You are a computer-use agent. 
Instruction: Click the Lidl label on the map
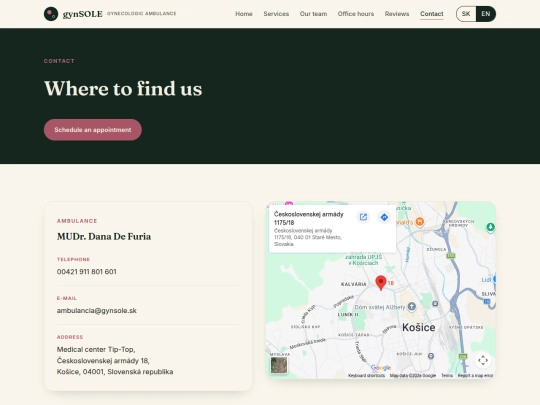point(486,280)
